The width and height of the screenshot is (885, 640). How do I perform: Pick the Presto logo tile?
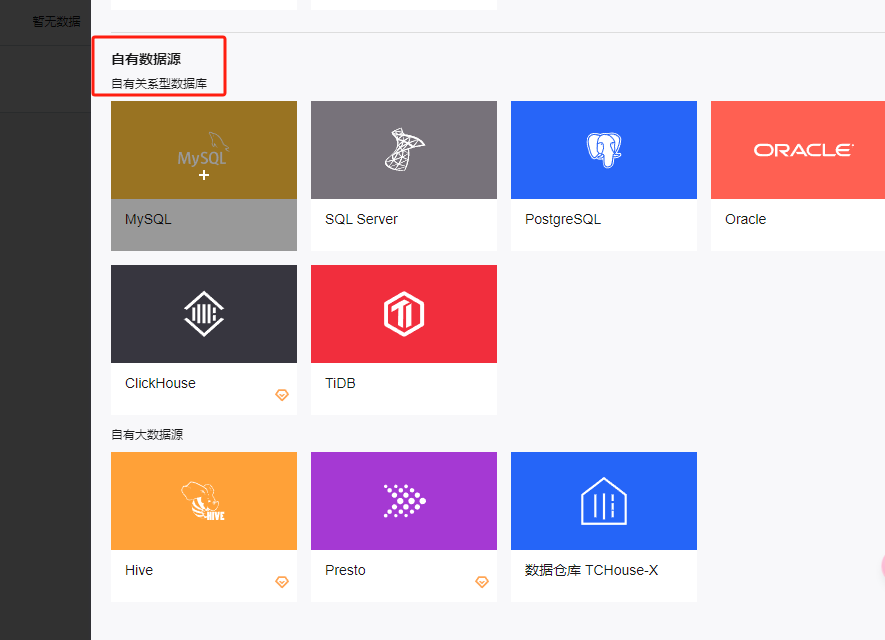(x=404, y=501)
